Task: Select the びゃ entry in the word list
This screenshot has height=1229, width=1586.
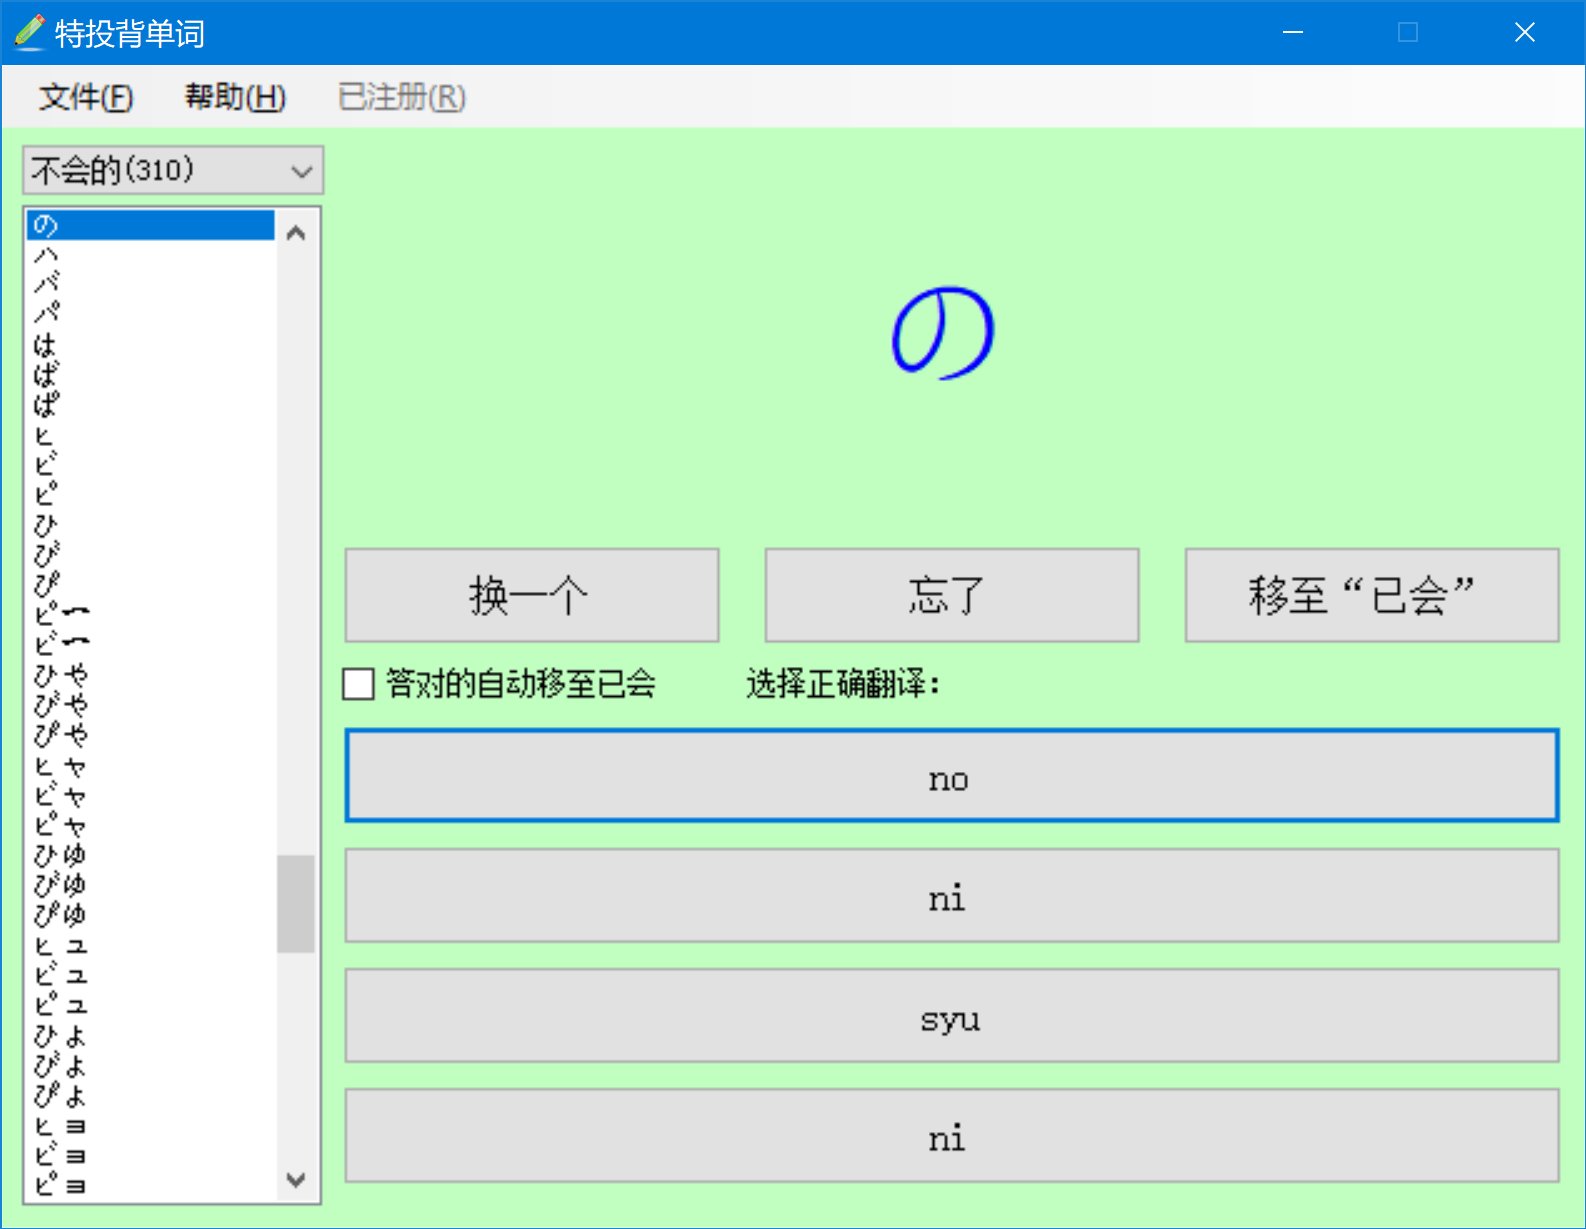Action: point(150,705)
